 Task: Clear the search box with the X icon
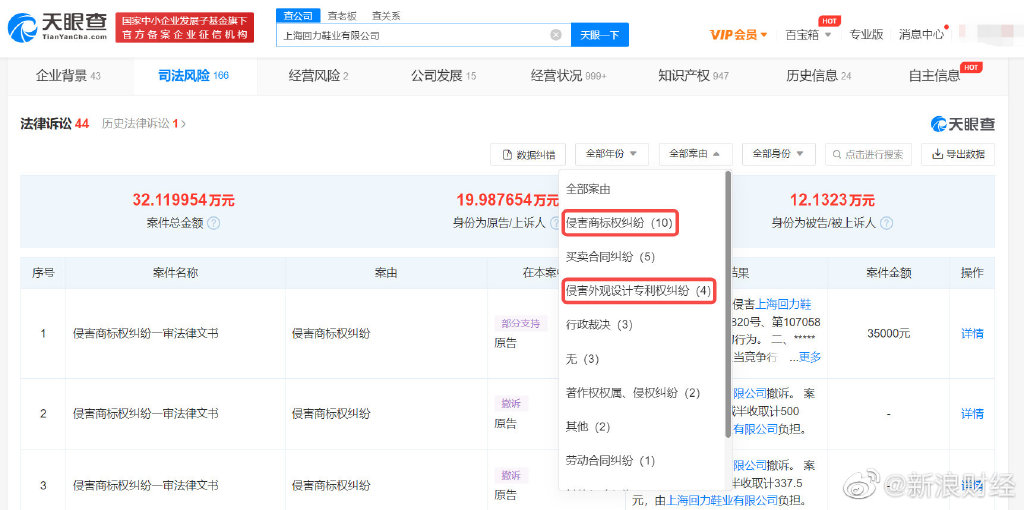click(556, 35)
